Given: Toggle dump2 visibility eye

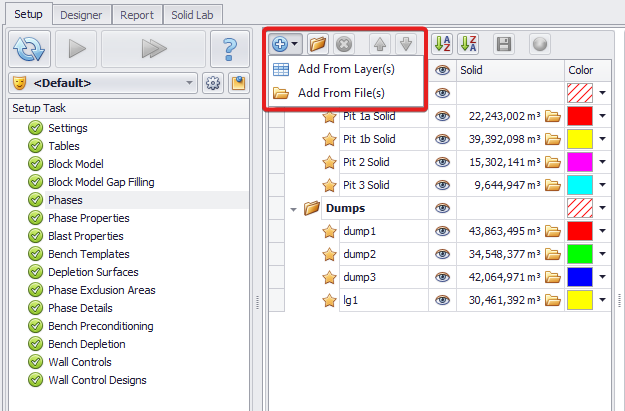Looking at the screenshot, I should pos(442,254).
